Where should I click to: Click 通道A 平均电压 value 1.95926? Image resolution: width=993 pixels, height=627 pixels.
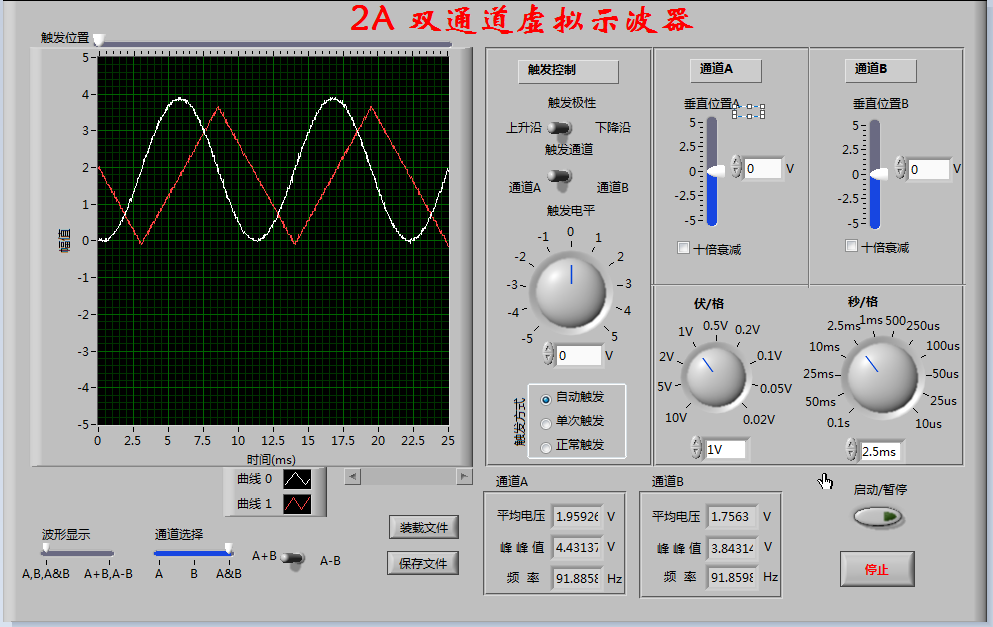(576, 517)
